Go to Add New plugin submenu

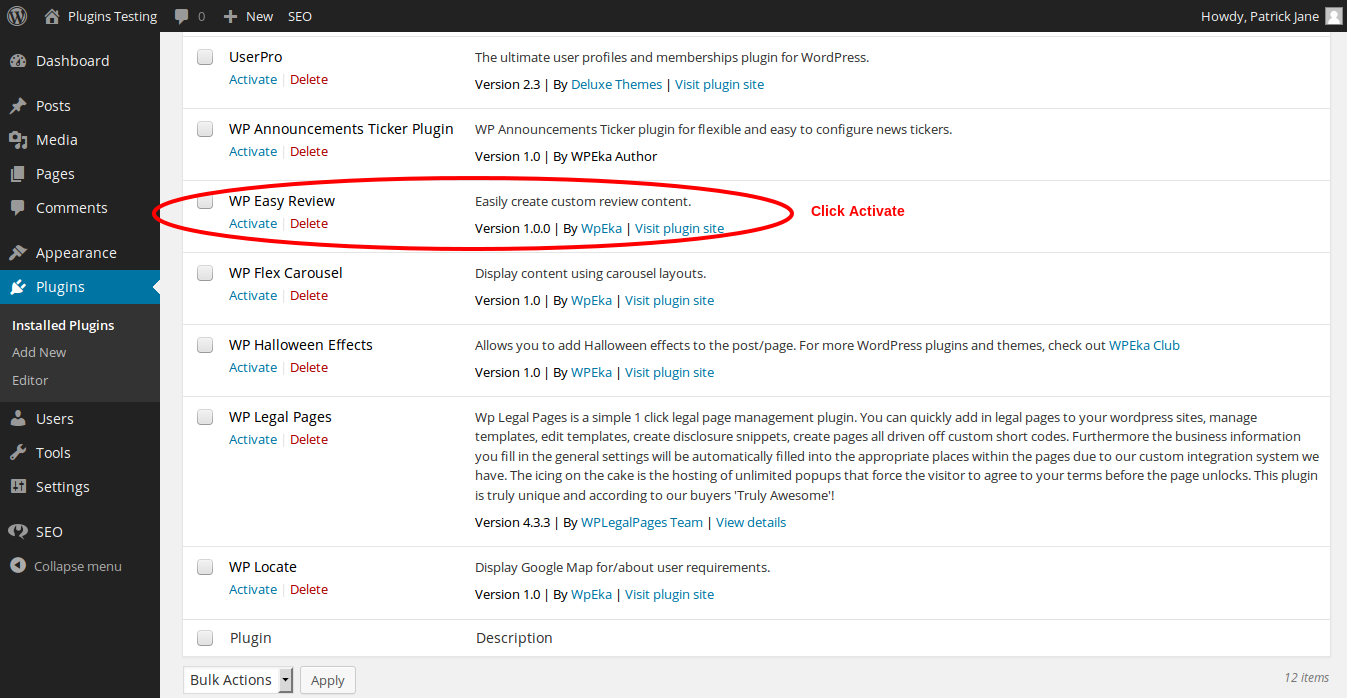click(39, 352)
